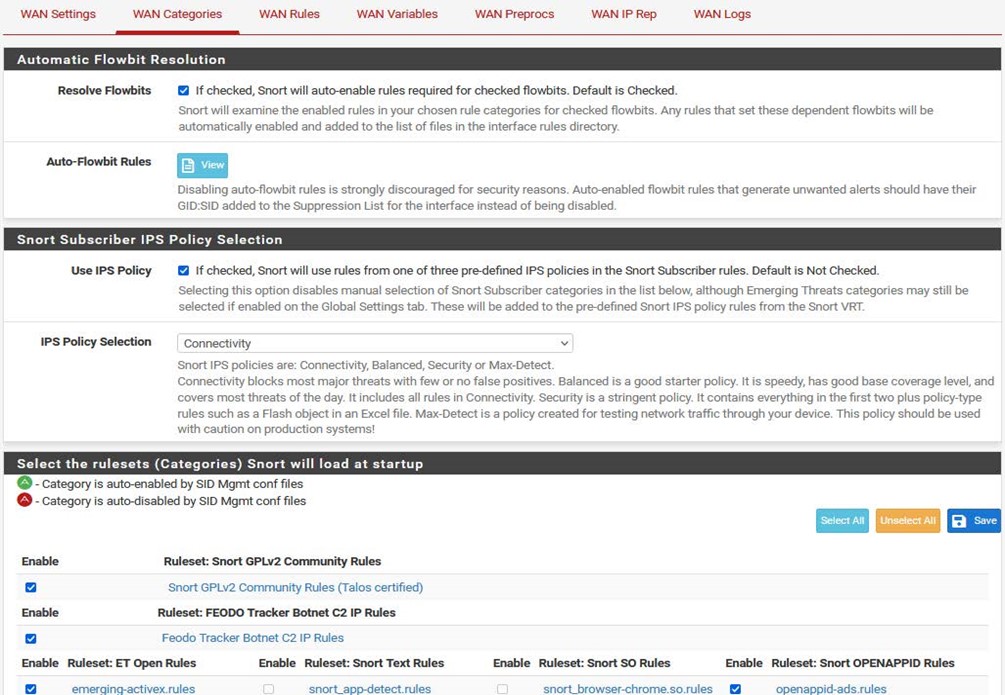The width and height of the screenshot is (1005, 695).
Task: Disable Snort GPLv2 Community Rules checkbox
Action: point(30,588)
